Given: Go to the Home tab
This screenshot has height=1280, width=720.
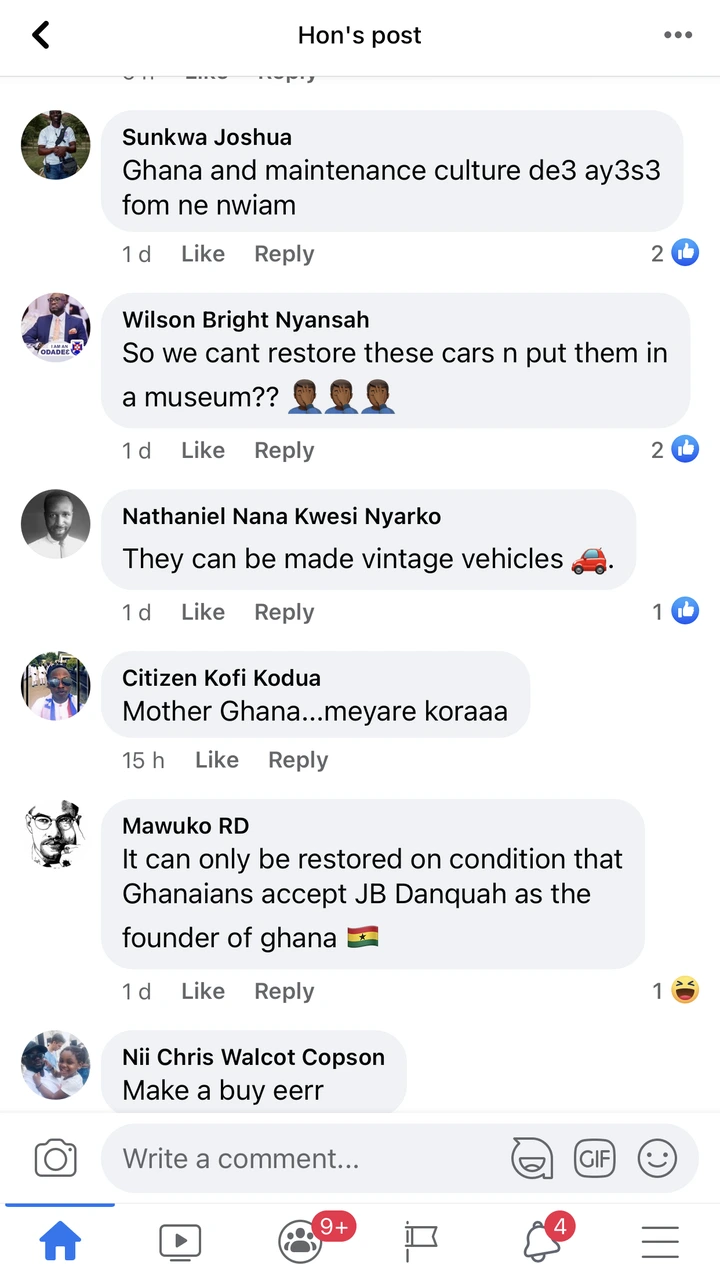Looking at the screenshot, I should point(60,1242).
